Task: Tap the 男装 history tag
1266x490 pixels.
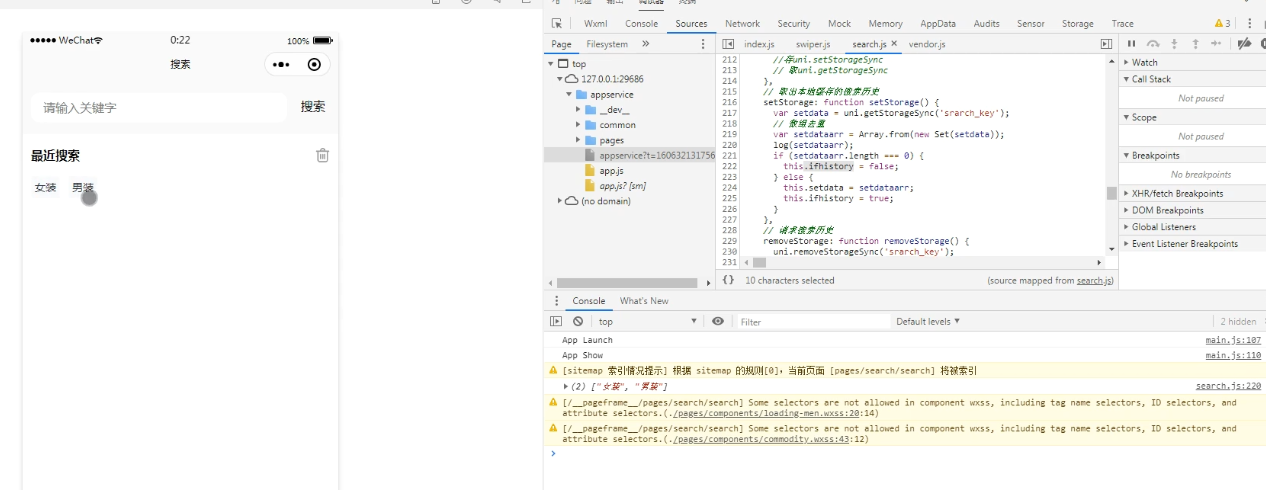Action: [x=83, y=187]
